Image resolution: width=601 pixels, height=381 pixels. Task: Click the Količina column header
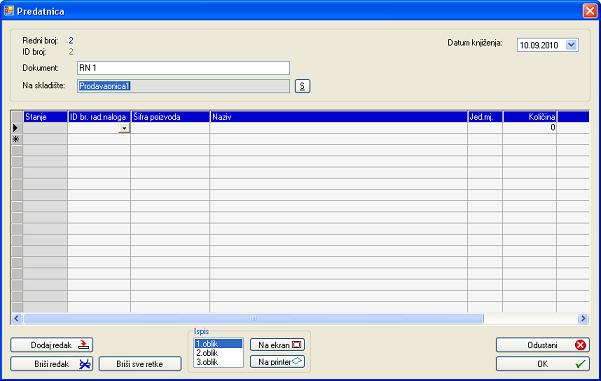[530, 117]
